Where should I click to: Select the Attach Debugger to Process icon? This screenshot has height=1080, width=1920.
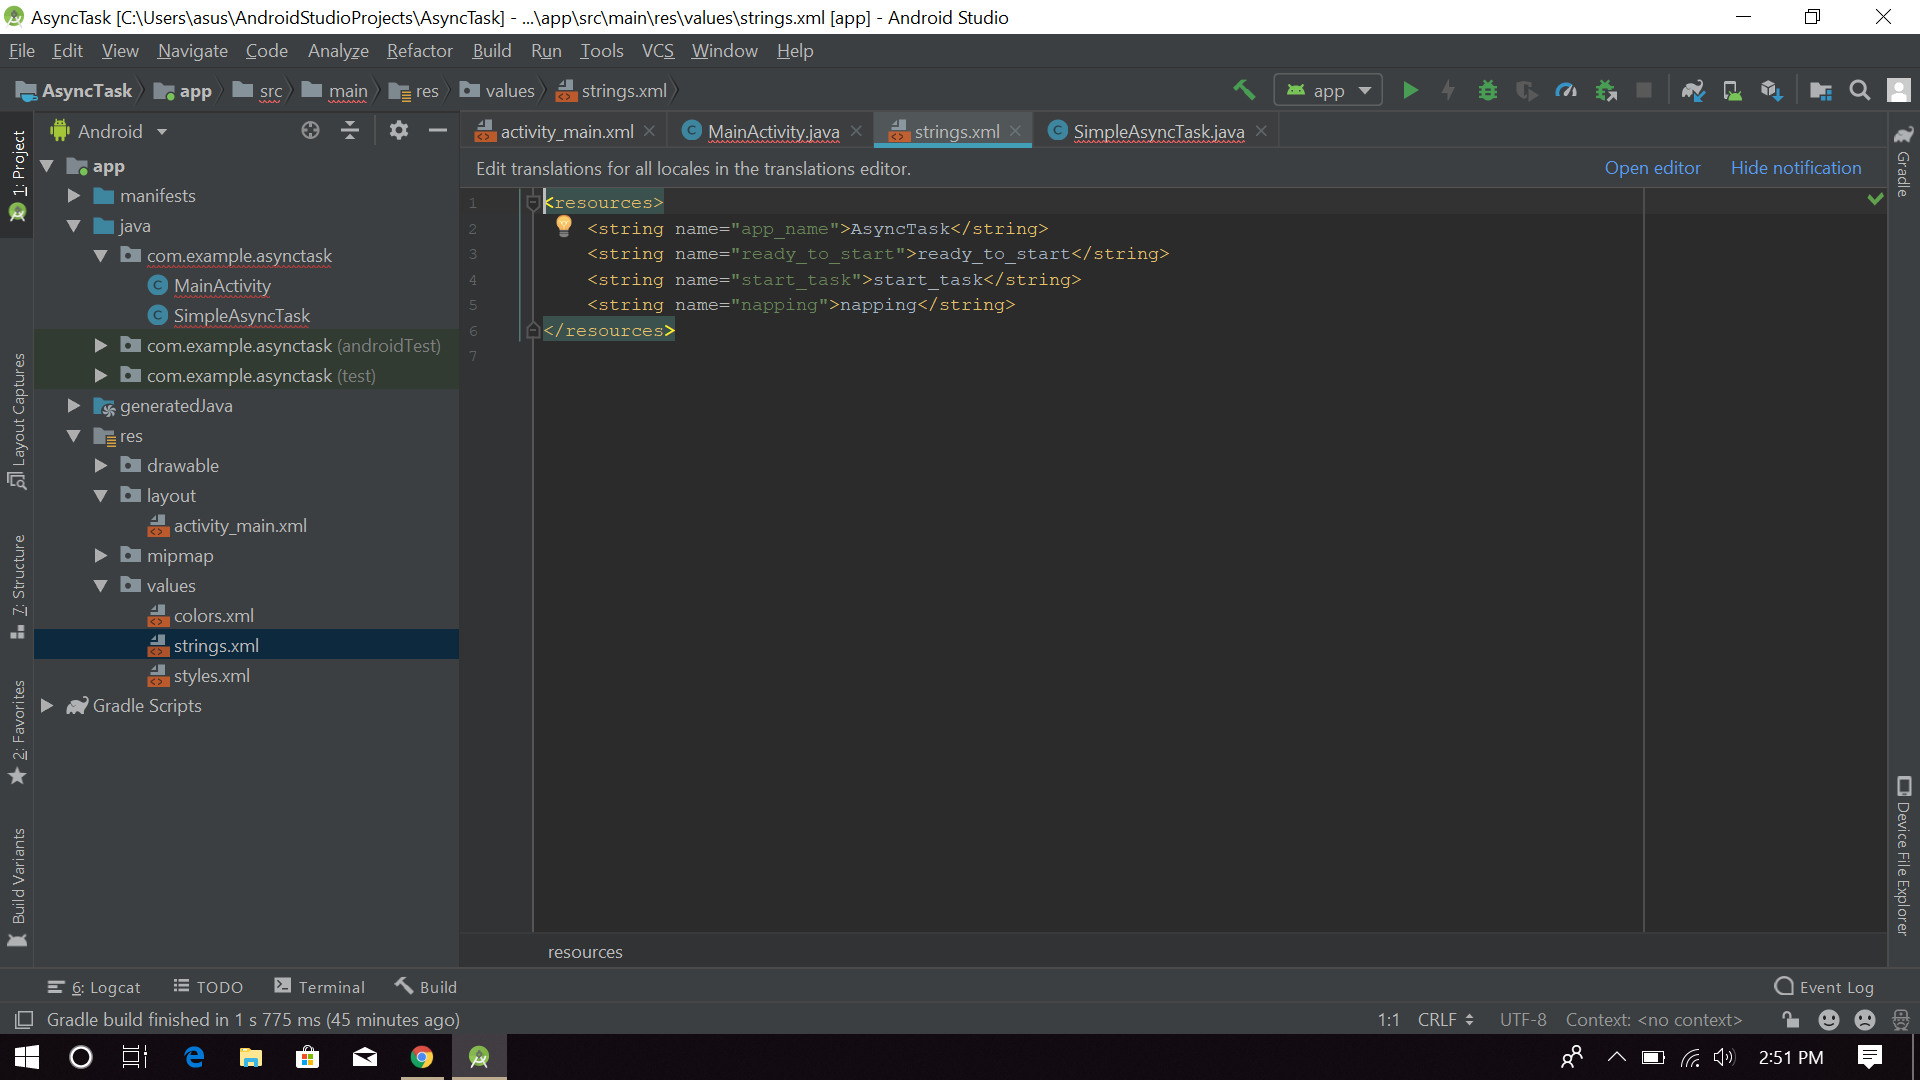point(1606,90)
